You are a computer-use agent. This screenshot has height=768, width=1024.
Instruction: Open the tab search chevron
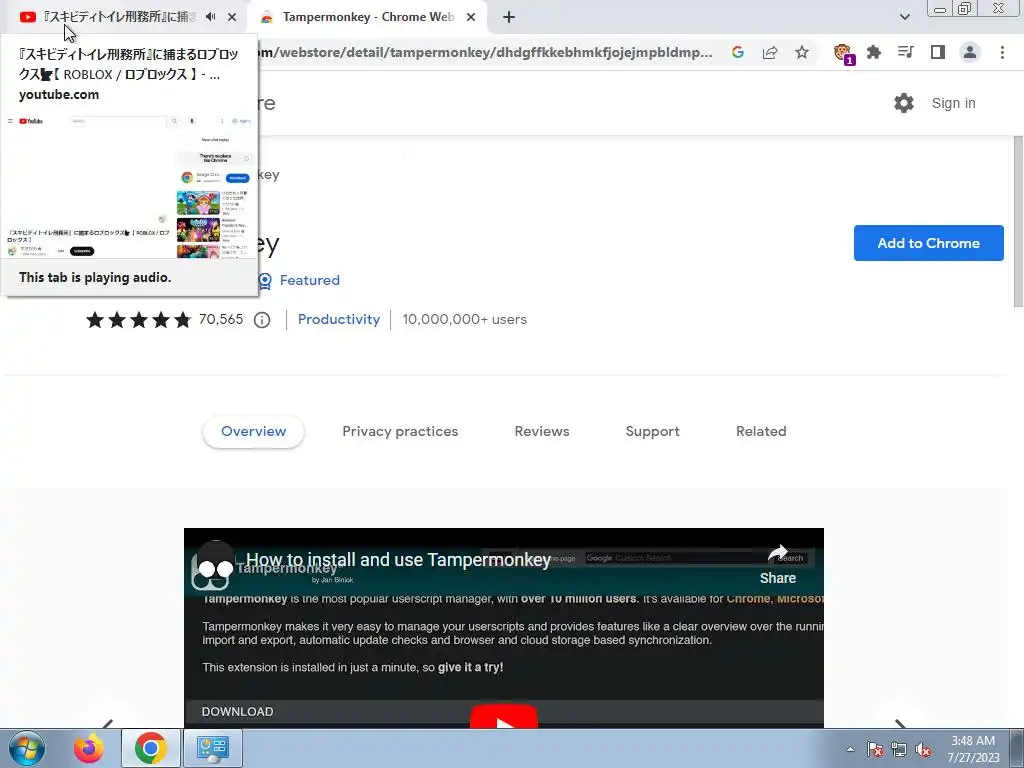(904, 17)
